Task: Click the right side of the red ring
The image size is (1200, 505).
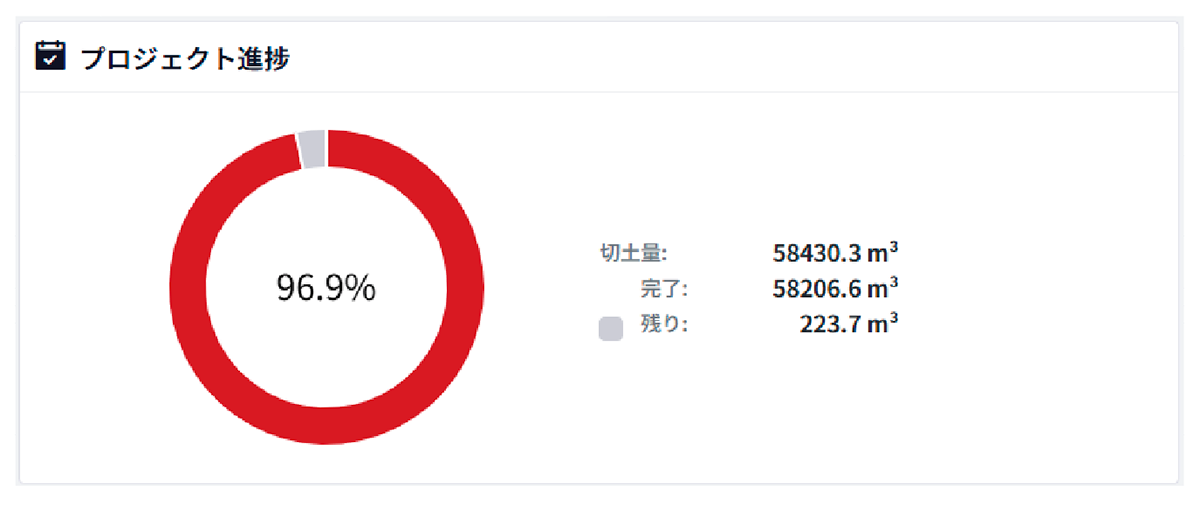Action: [x=465, y=288]
